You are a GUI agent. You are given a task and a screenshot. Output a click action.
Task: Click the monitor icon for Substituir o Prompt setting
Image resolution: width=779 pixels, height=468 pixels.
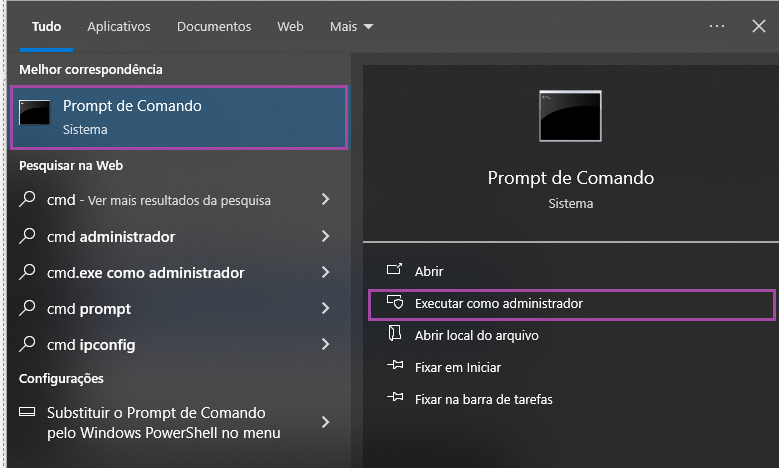click(x=29, y=413)
